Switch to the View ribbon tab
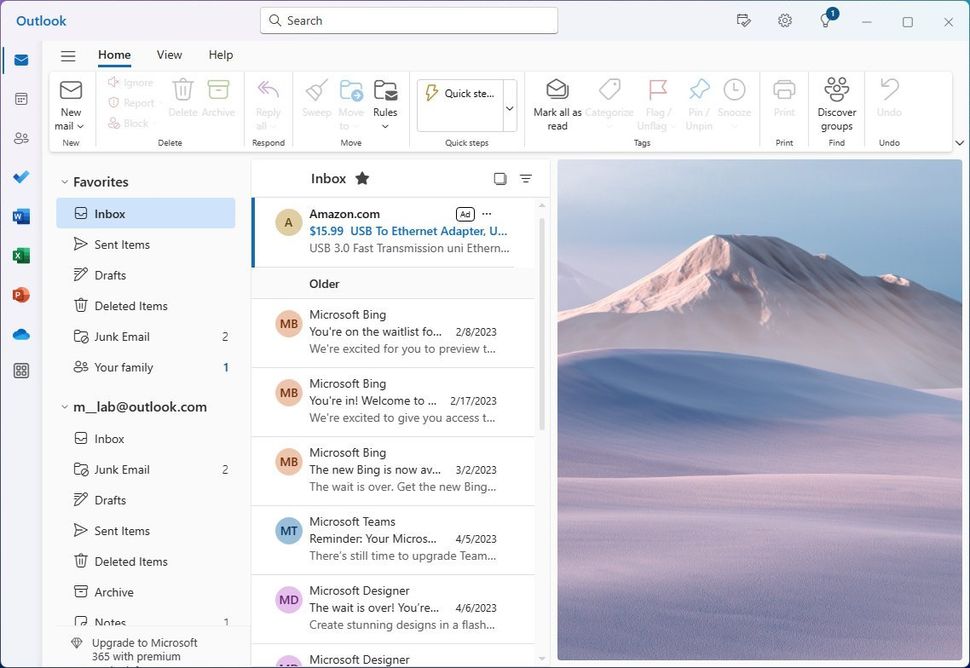Screen dimensions: 970x668 (x=168, y=55)
